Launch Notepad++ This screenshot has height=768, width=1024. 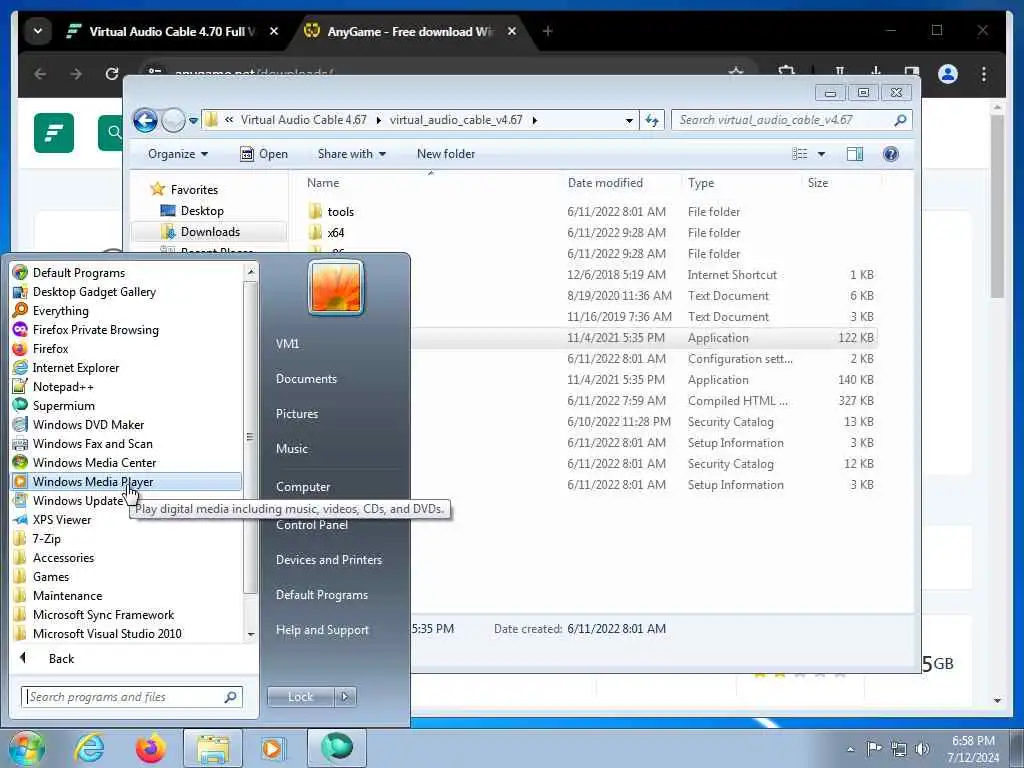click(x=63, y=386)
